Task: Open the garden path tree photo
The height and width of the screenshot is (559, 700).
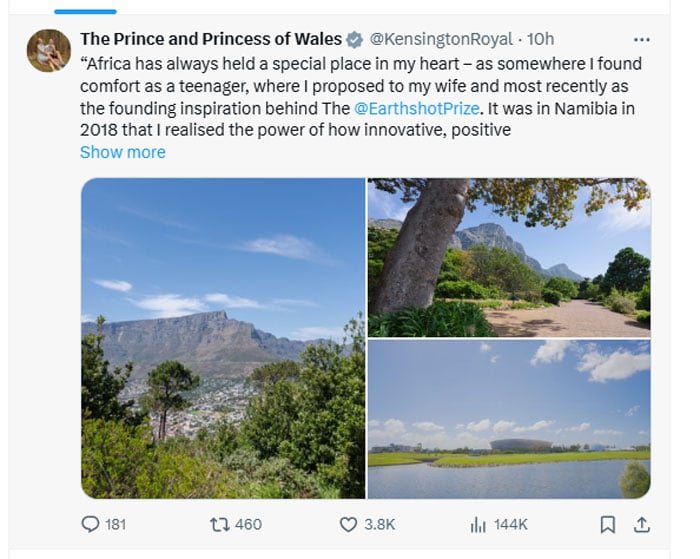Action: 509,257
